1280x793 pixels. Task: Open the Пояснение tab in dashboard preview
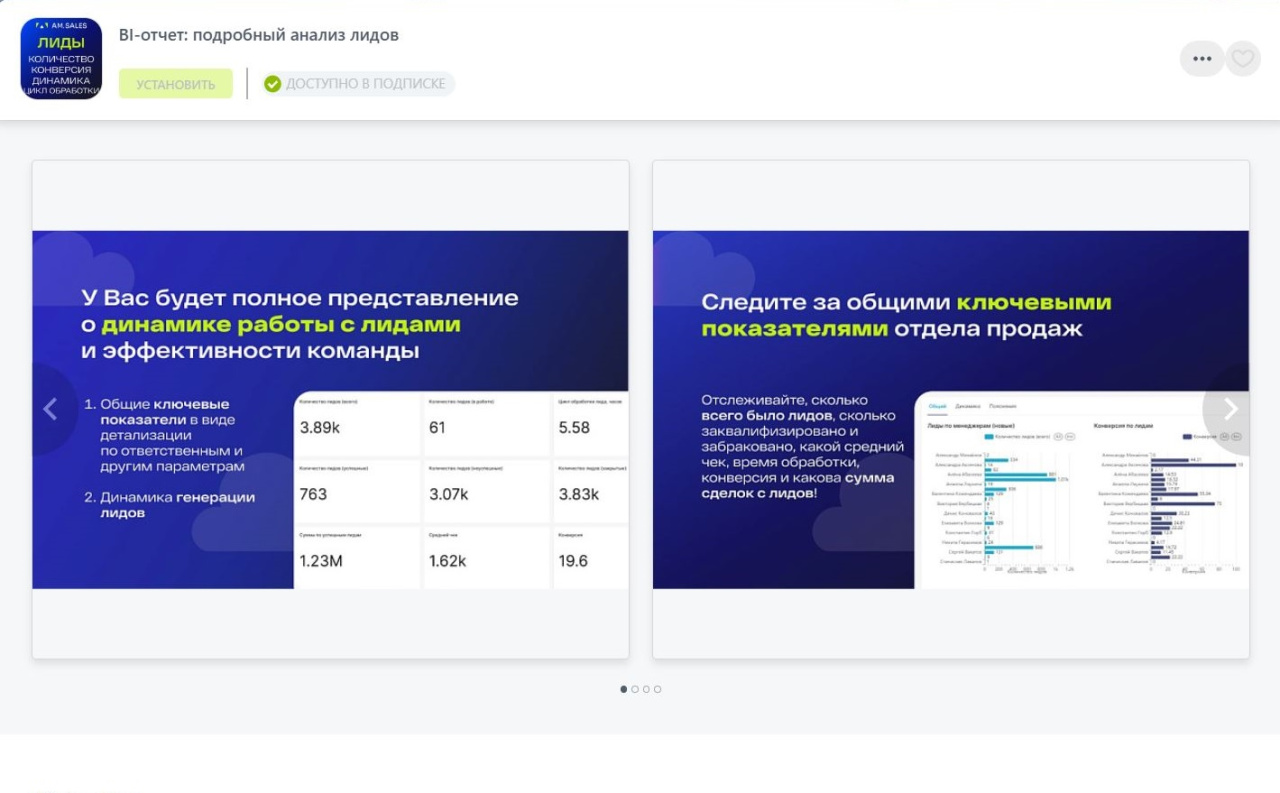click(1003, 406)
